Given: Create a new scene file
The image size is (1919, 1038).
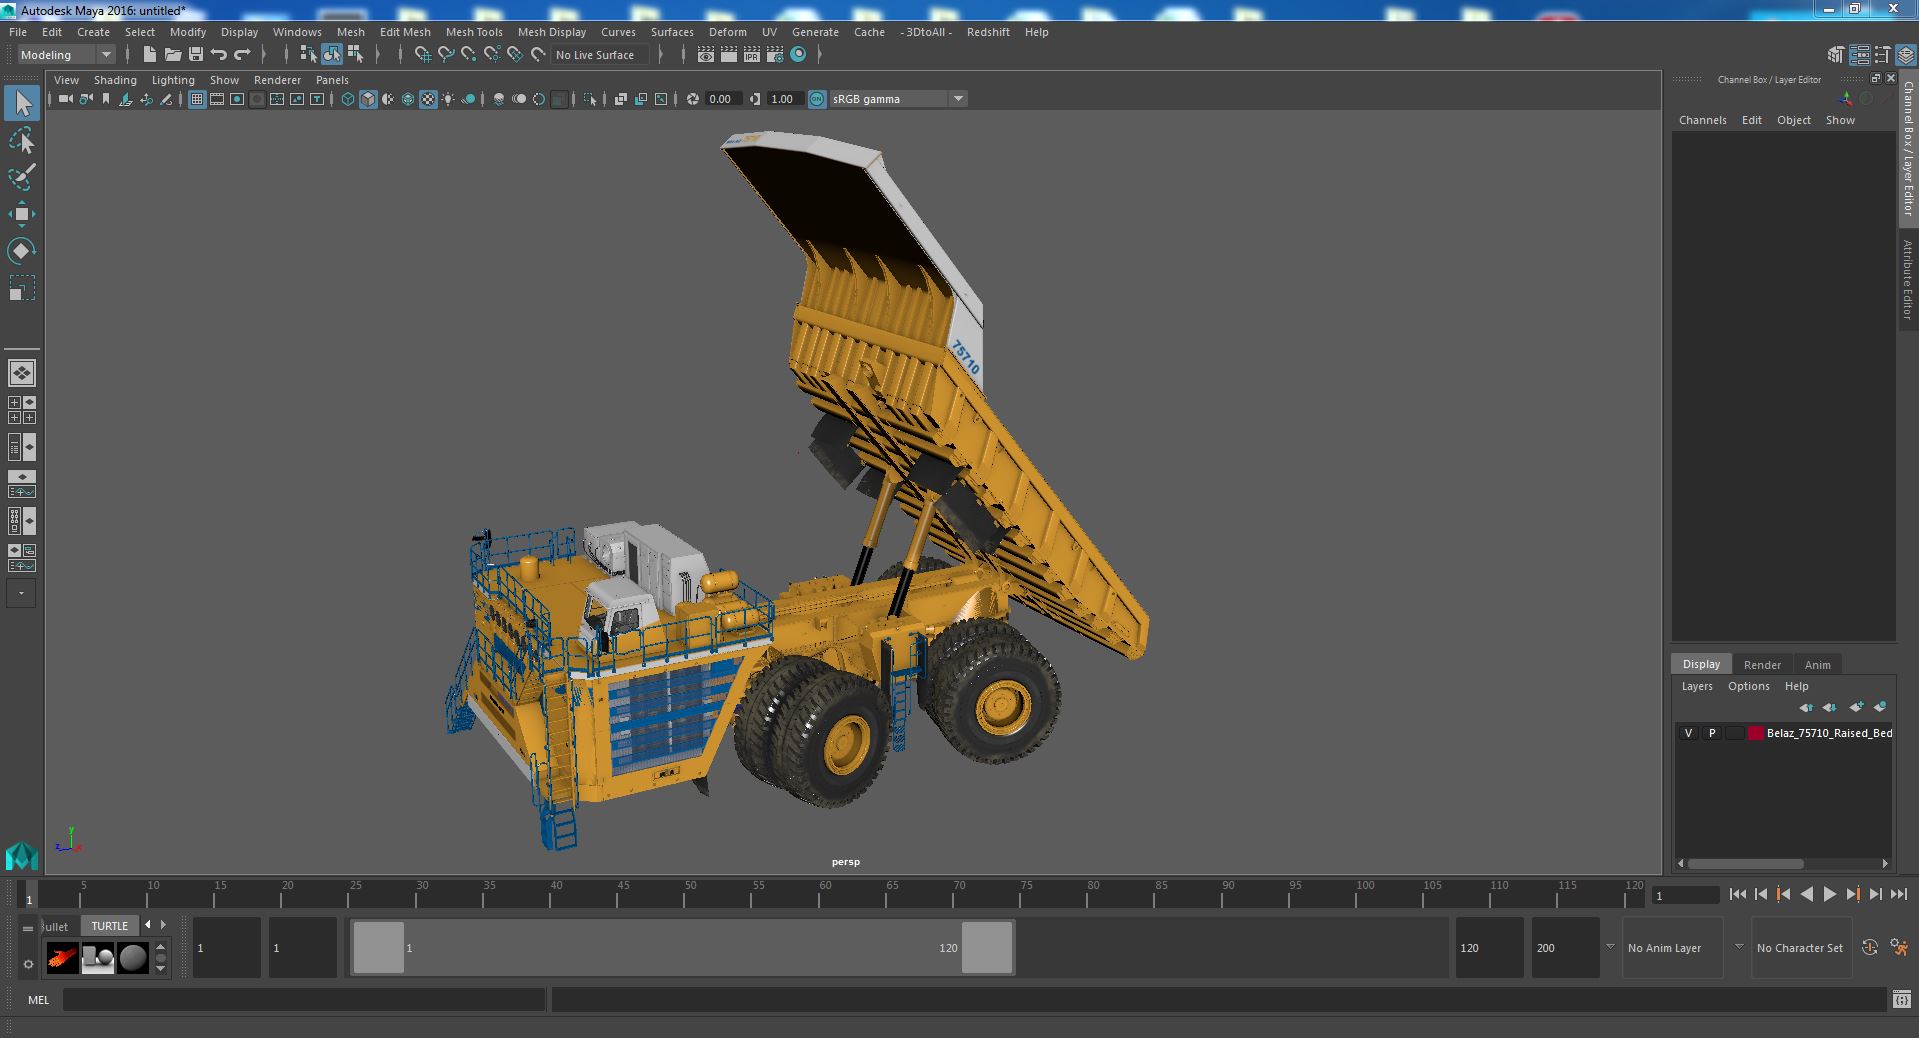Looking at the screenshot, I should pyautogui.click(x=150, y=55).
